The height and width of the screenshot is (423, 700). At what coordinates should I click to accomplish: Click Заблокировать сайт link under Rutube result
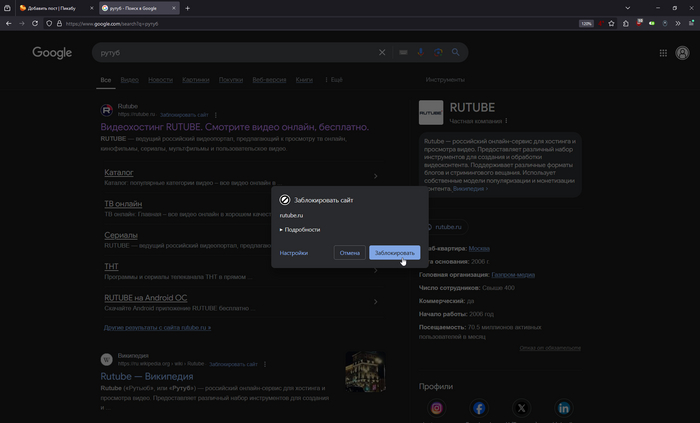tap(184, 115)
